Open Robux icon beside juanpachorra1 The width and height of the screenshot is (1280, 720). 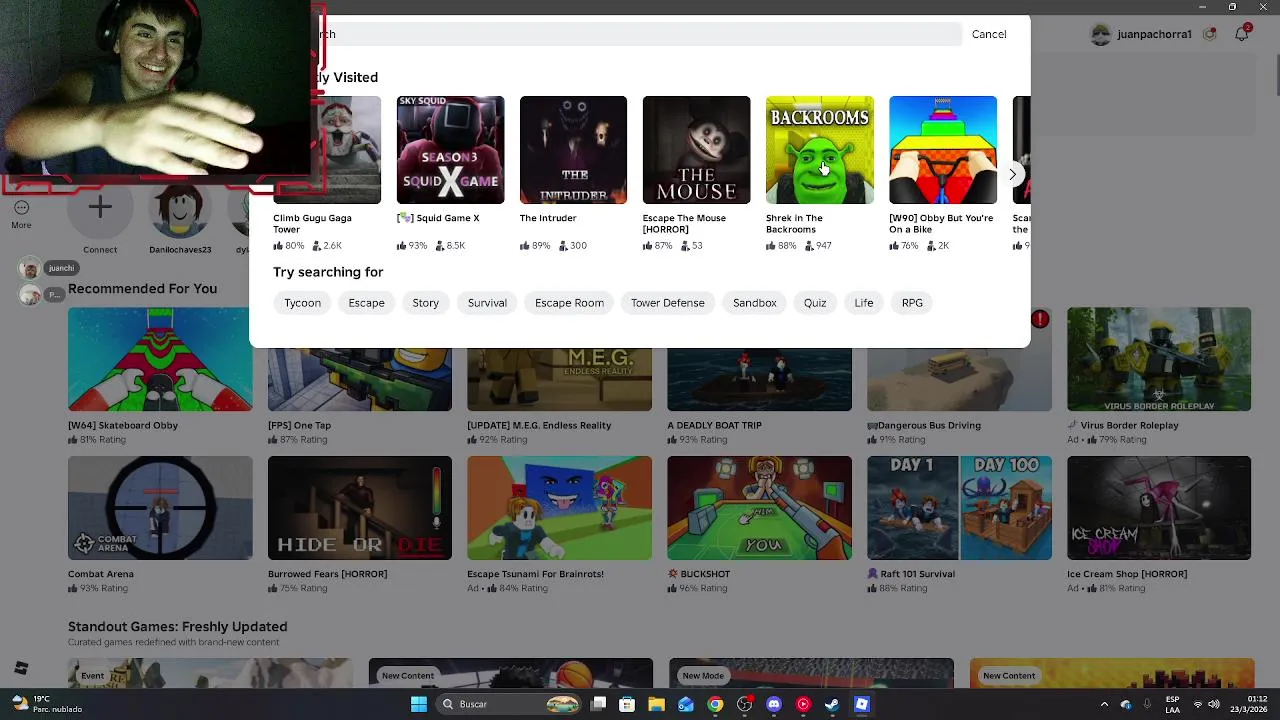(x=1209, y=34)
